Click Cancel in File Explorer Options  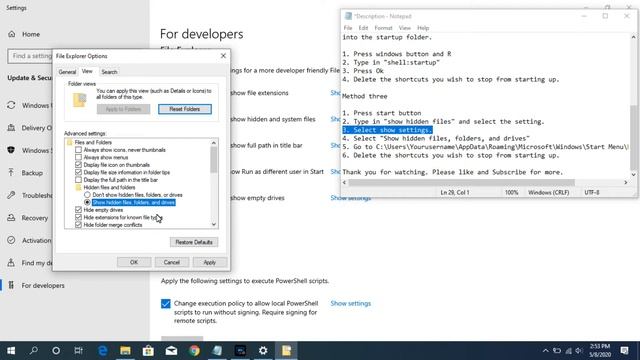[172, 262]
